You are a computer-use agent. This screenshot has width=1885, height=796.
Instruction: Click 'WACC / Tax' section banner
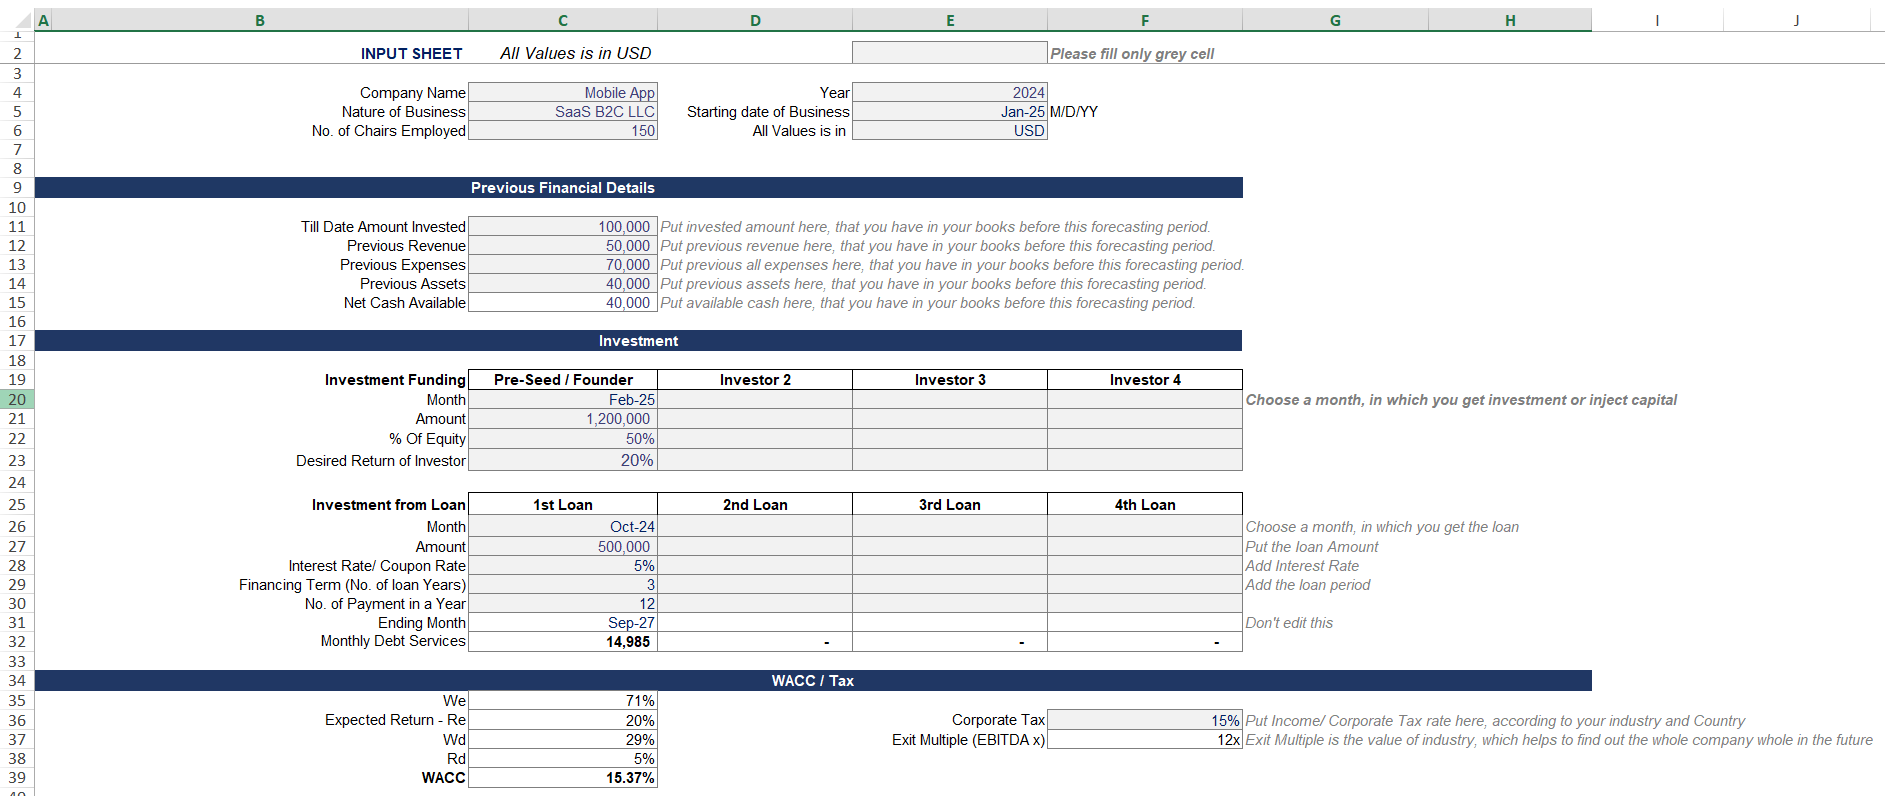click(813, 681)
